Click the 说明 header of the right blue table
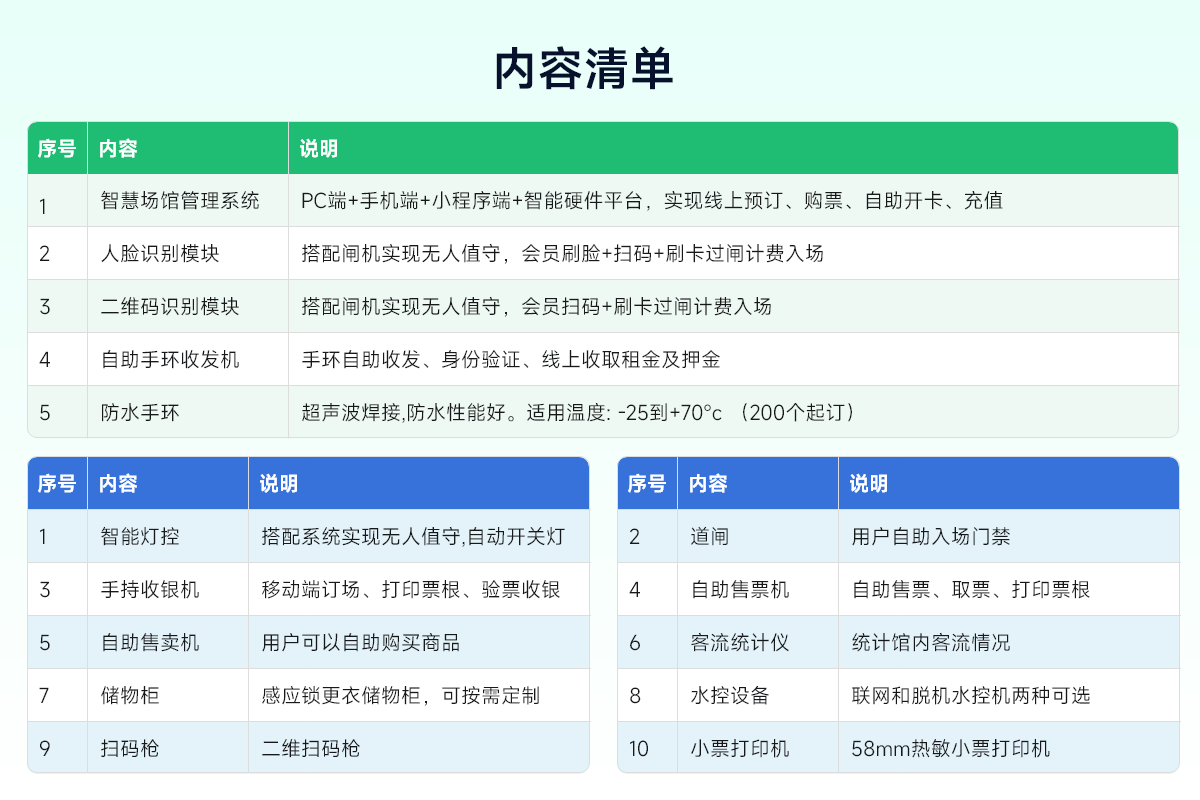The height and width of the screenshot is (800, 1200). pyautogui.click(x=862, y=483)
